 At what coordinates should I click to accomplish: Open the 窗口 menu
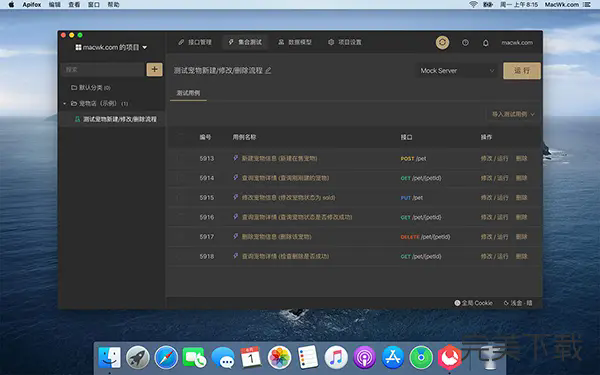click(x=94, y=5)
